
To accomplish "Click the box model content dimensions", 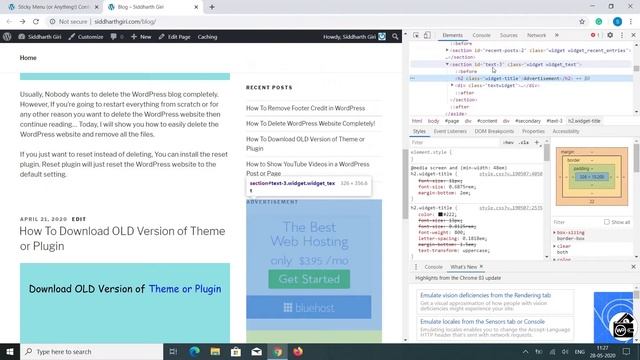I will click(x=591, y=177).
